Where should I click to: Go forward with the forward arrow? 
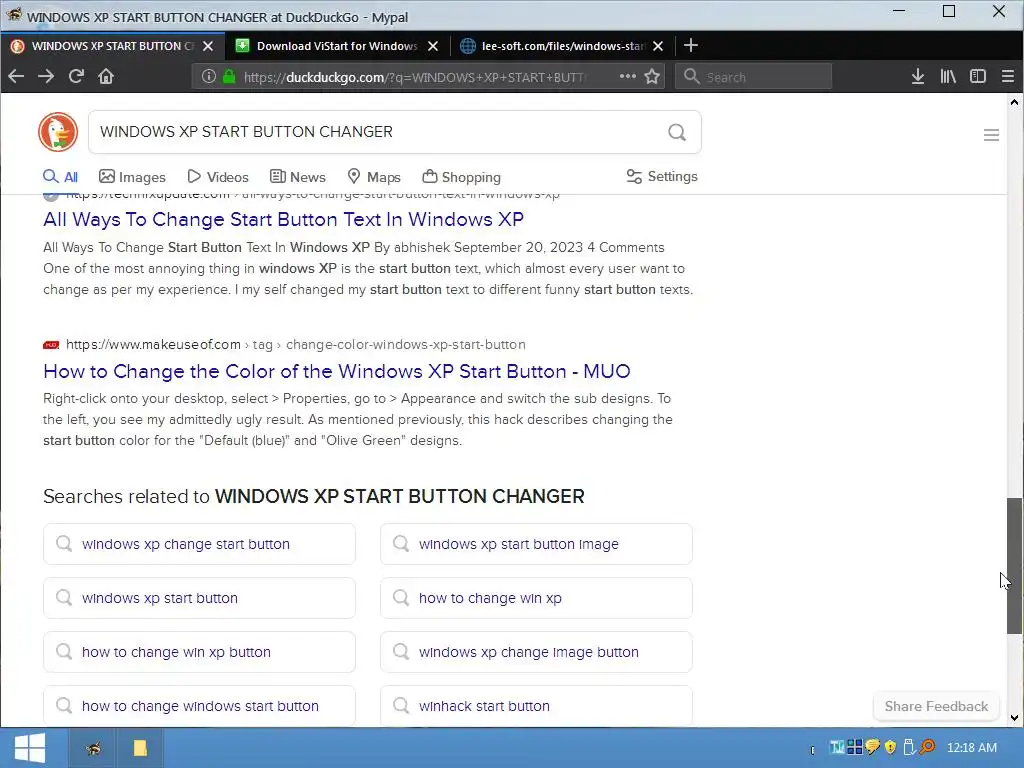pyautogui.click(x=46, y=76)
